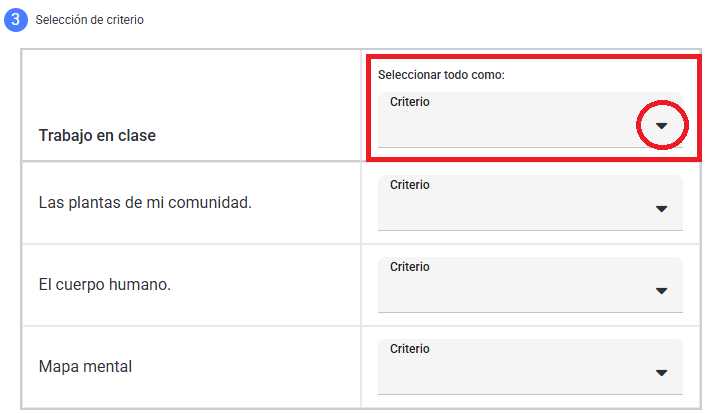The image size is (711, 413).
Task: Click the arrow icon in Mapa mental row
Action: point(662,373)
